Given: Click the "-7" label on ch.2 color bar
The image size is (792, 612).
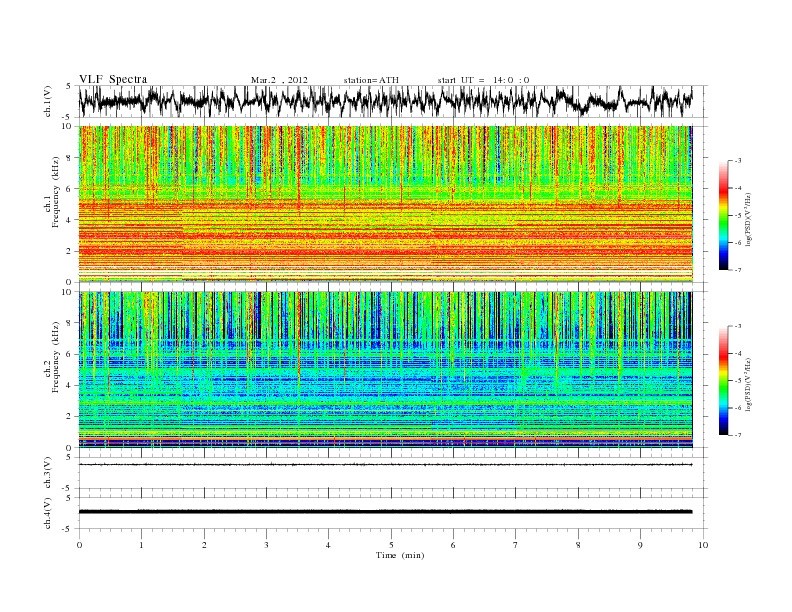Looking at the screenshot, I should click(738, 435).
